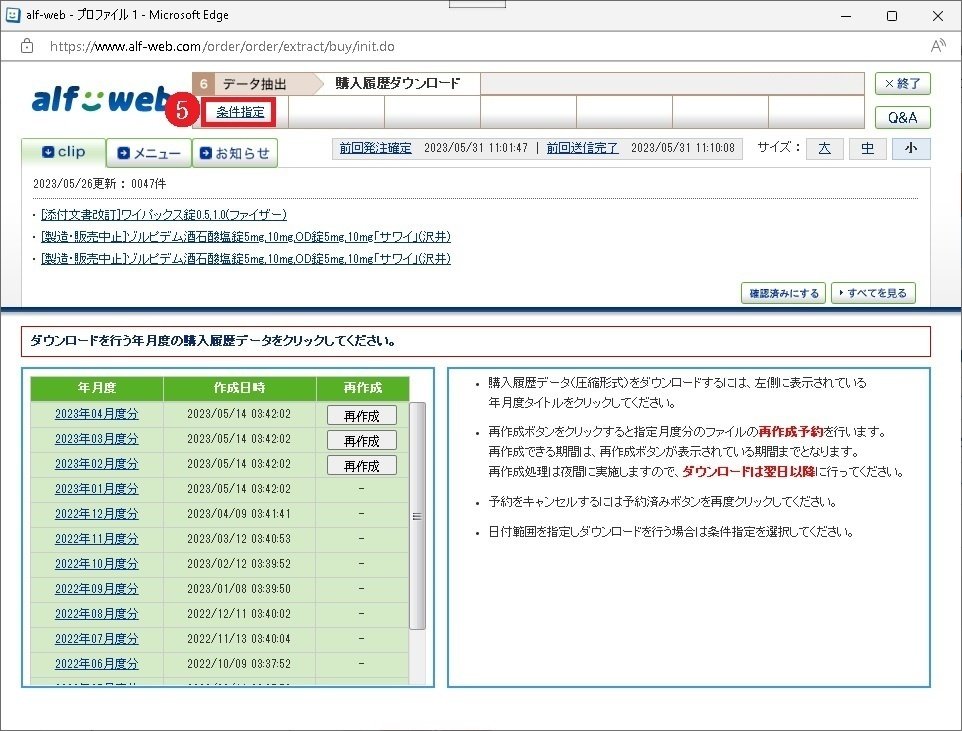Click 再作成 for 2023年03月度分
962x731 pixels.
coord(362,440)
